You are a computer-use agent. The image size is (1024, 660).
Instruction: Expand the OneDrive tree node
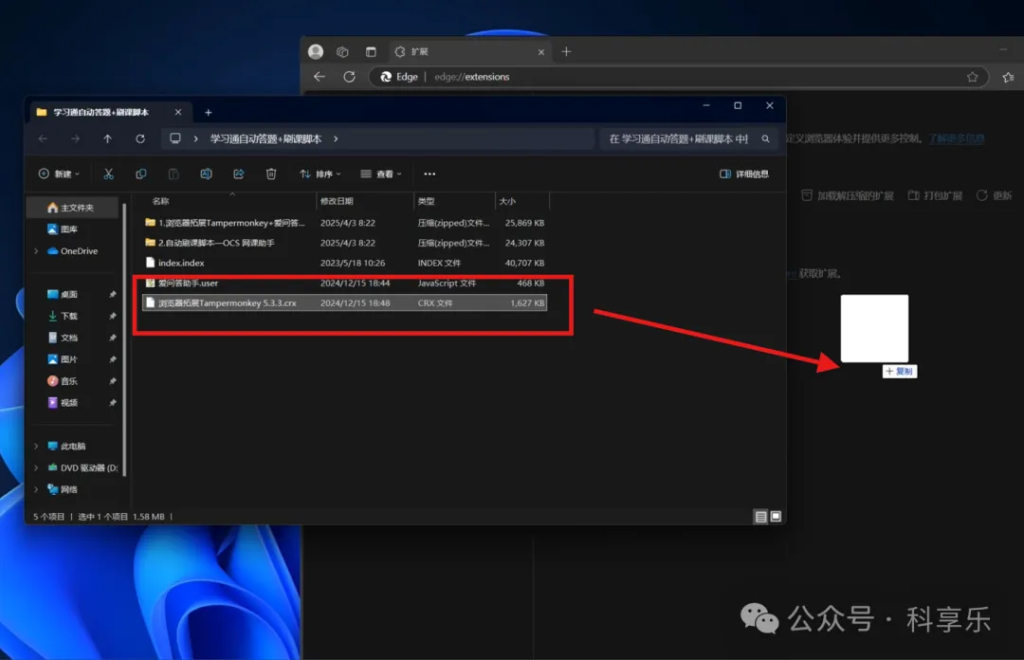(36, 251)
